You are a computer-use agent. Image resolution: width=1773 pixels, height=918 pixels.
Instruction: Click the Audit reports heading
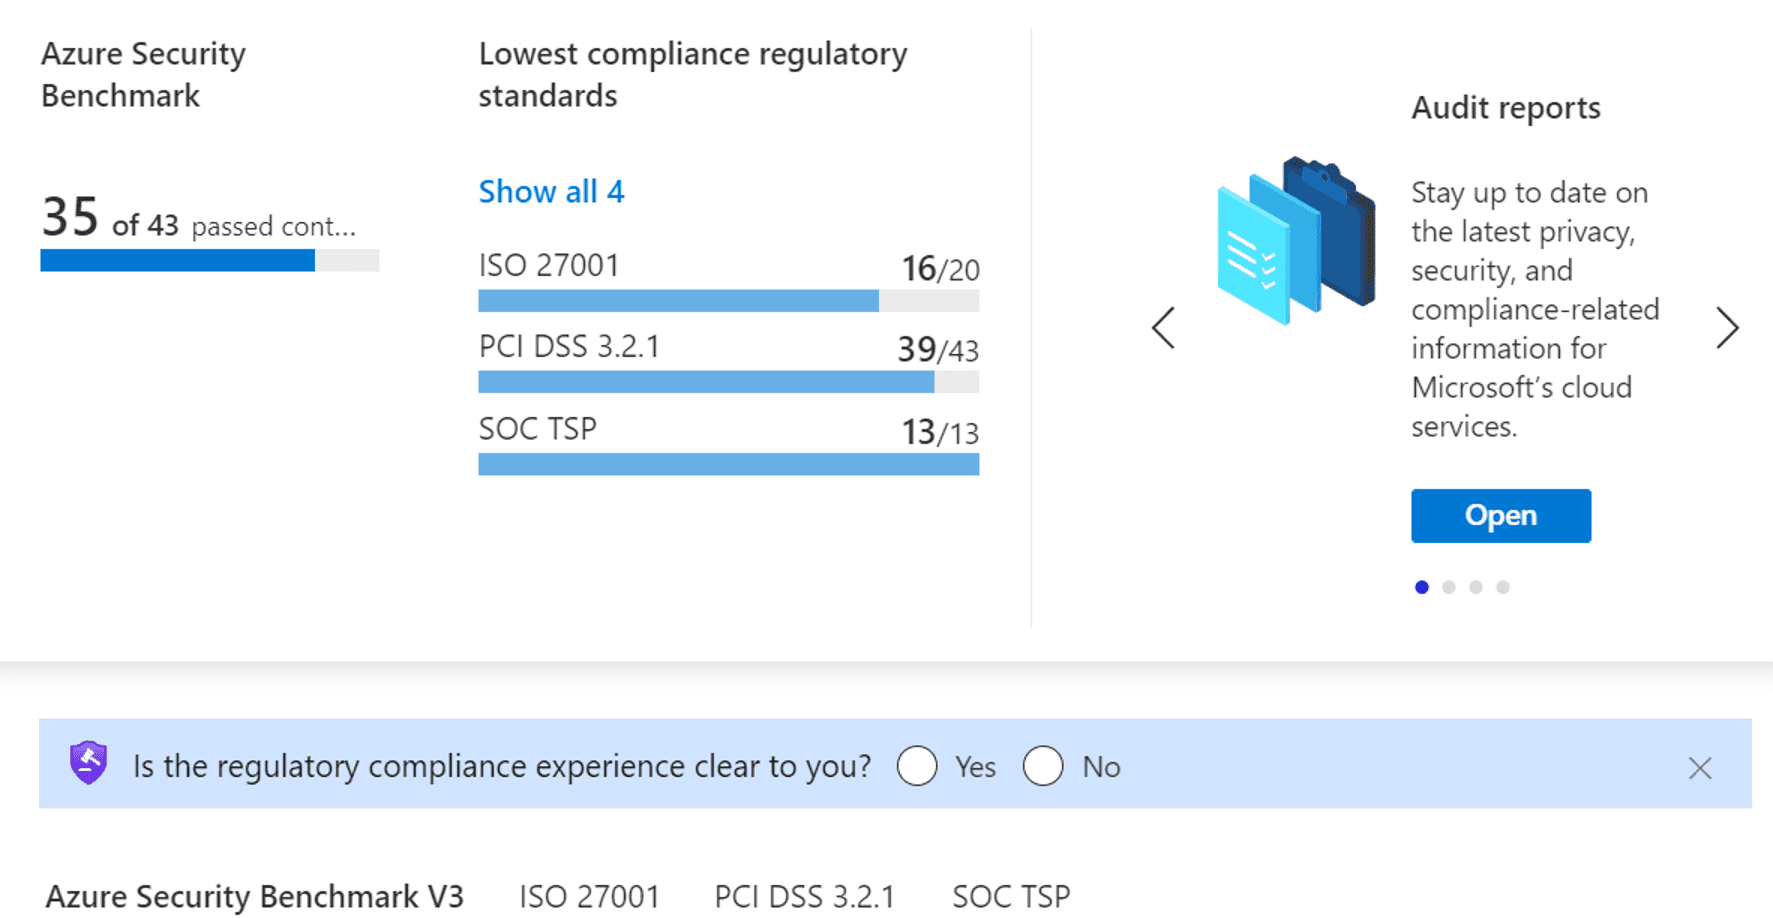pyautogui.click(x=1505, y=107)
